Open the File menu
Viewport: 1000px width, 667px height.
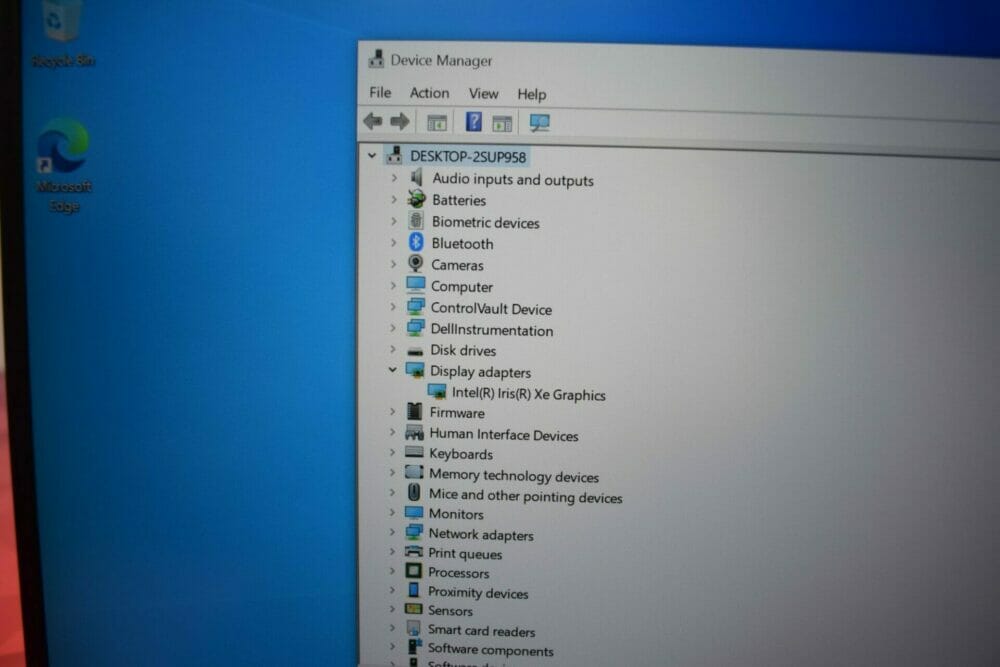click(x=380, y=92)
